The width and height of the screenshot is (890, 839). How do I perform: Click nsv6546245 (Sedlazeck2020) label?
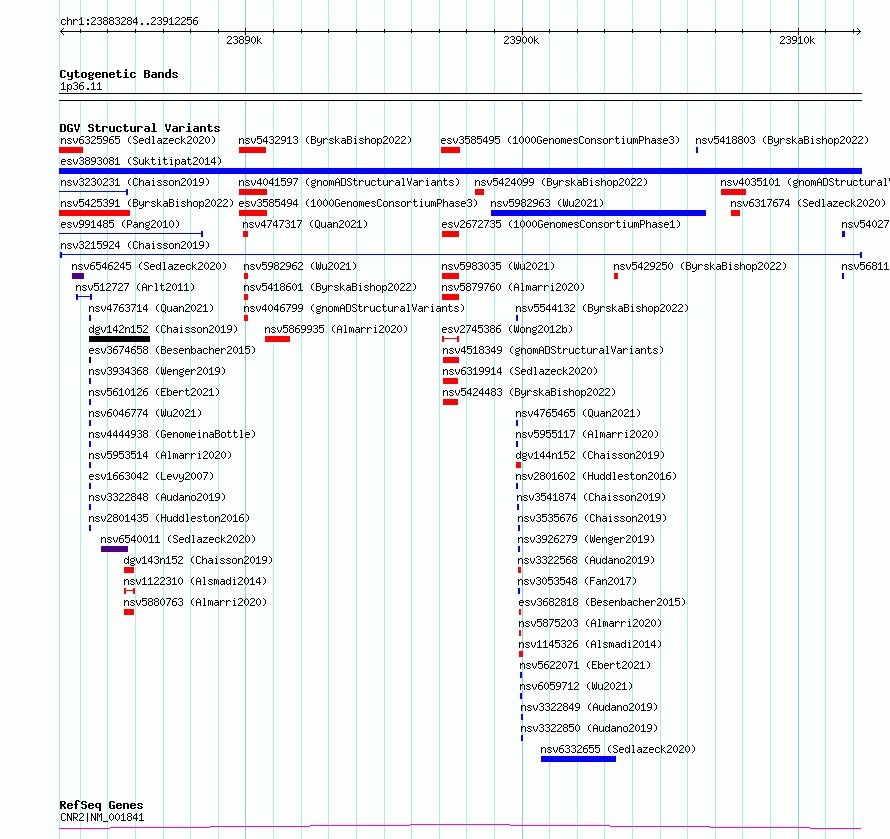149,266
